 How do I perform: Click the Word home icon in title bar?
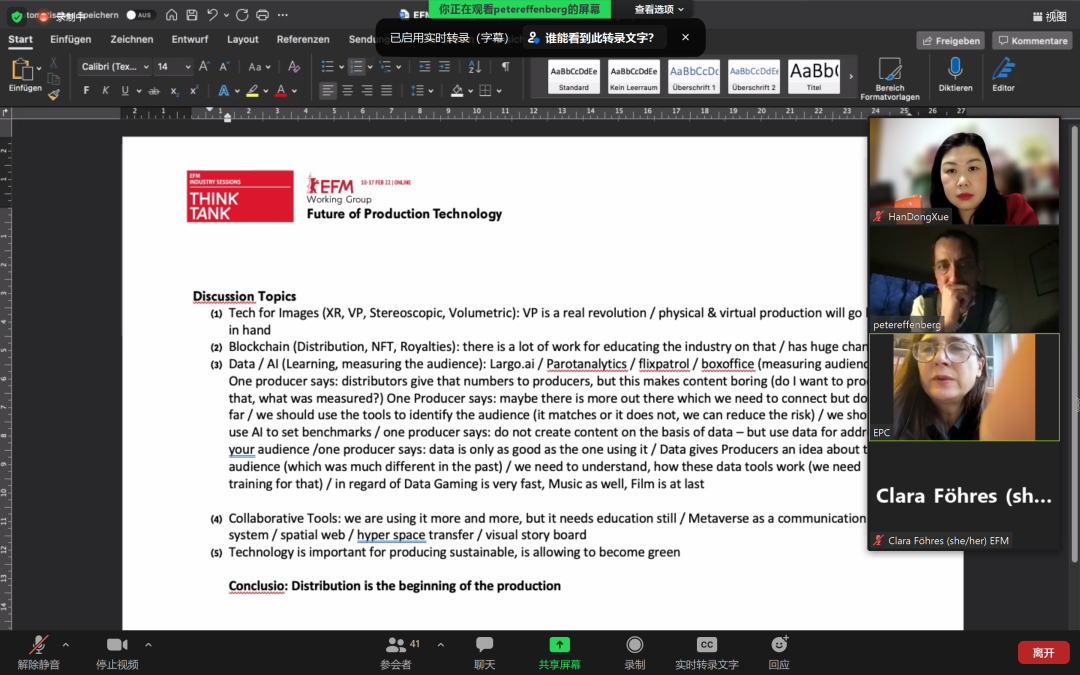click(x=172, y=14)
